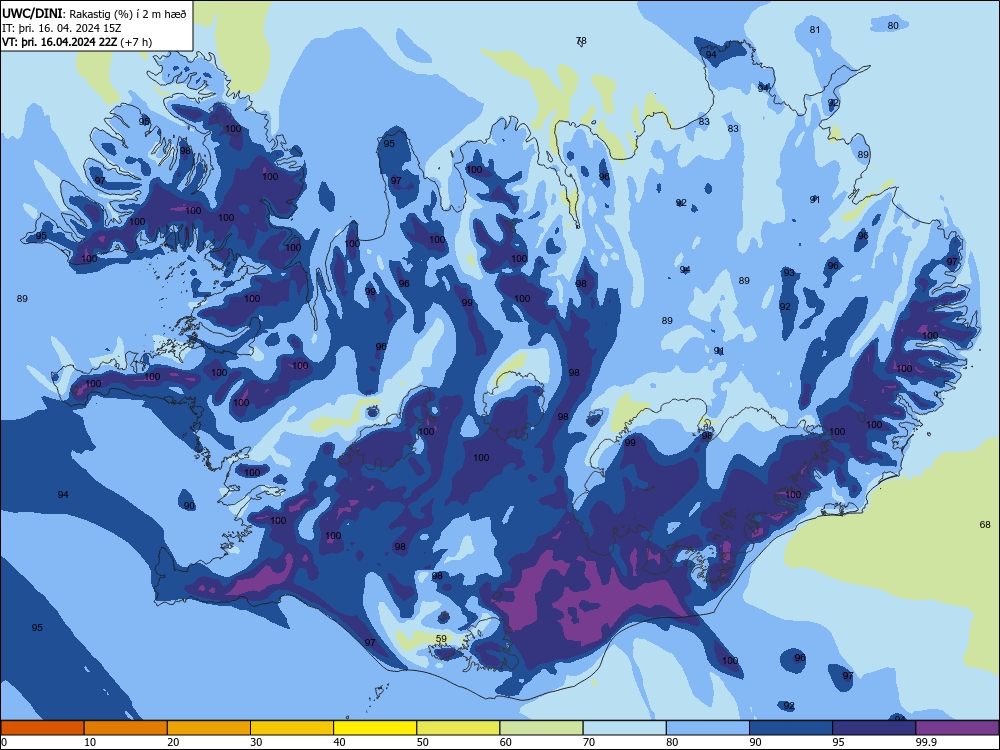This screenshot has width=1000, height=750.
Task: Click the '(+7 h)' forecast offset text
Action: click(136, 42)
